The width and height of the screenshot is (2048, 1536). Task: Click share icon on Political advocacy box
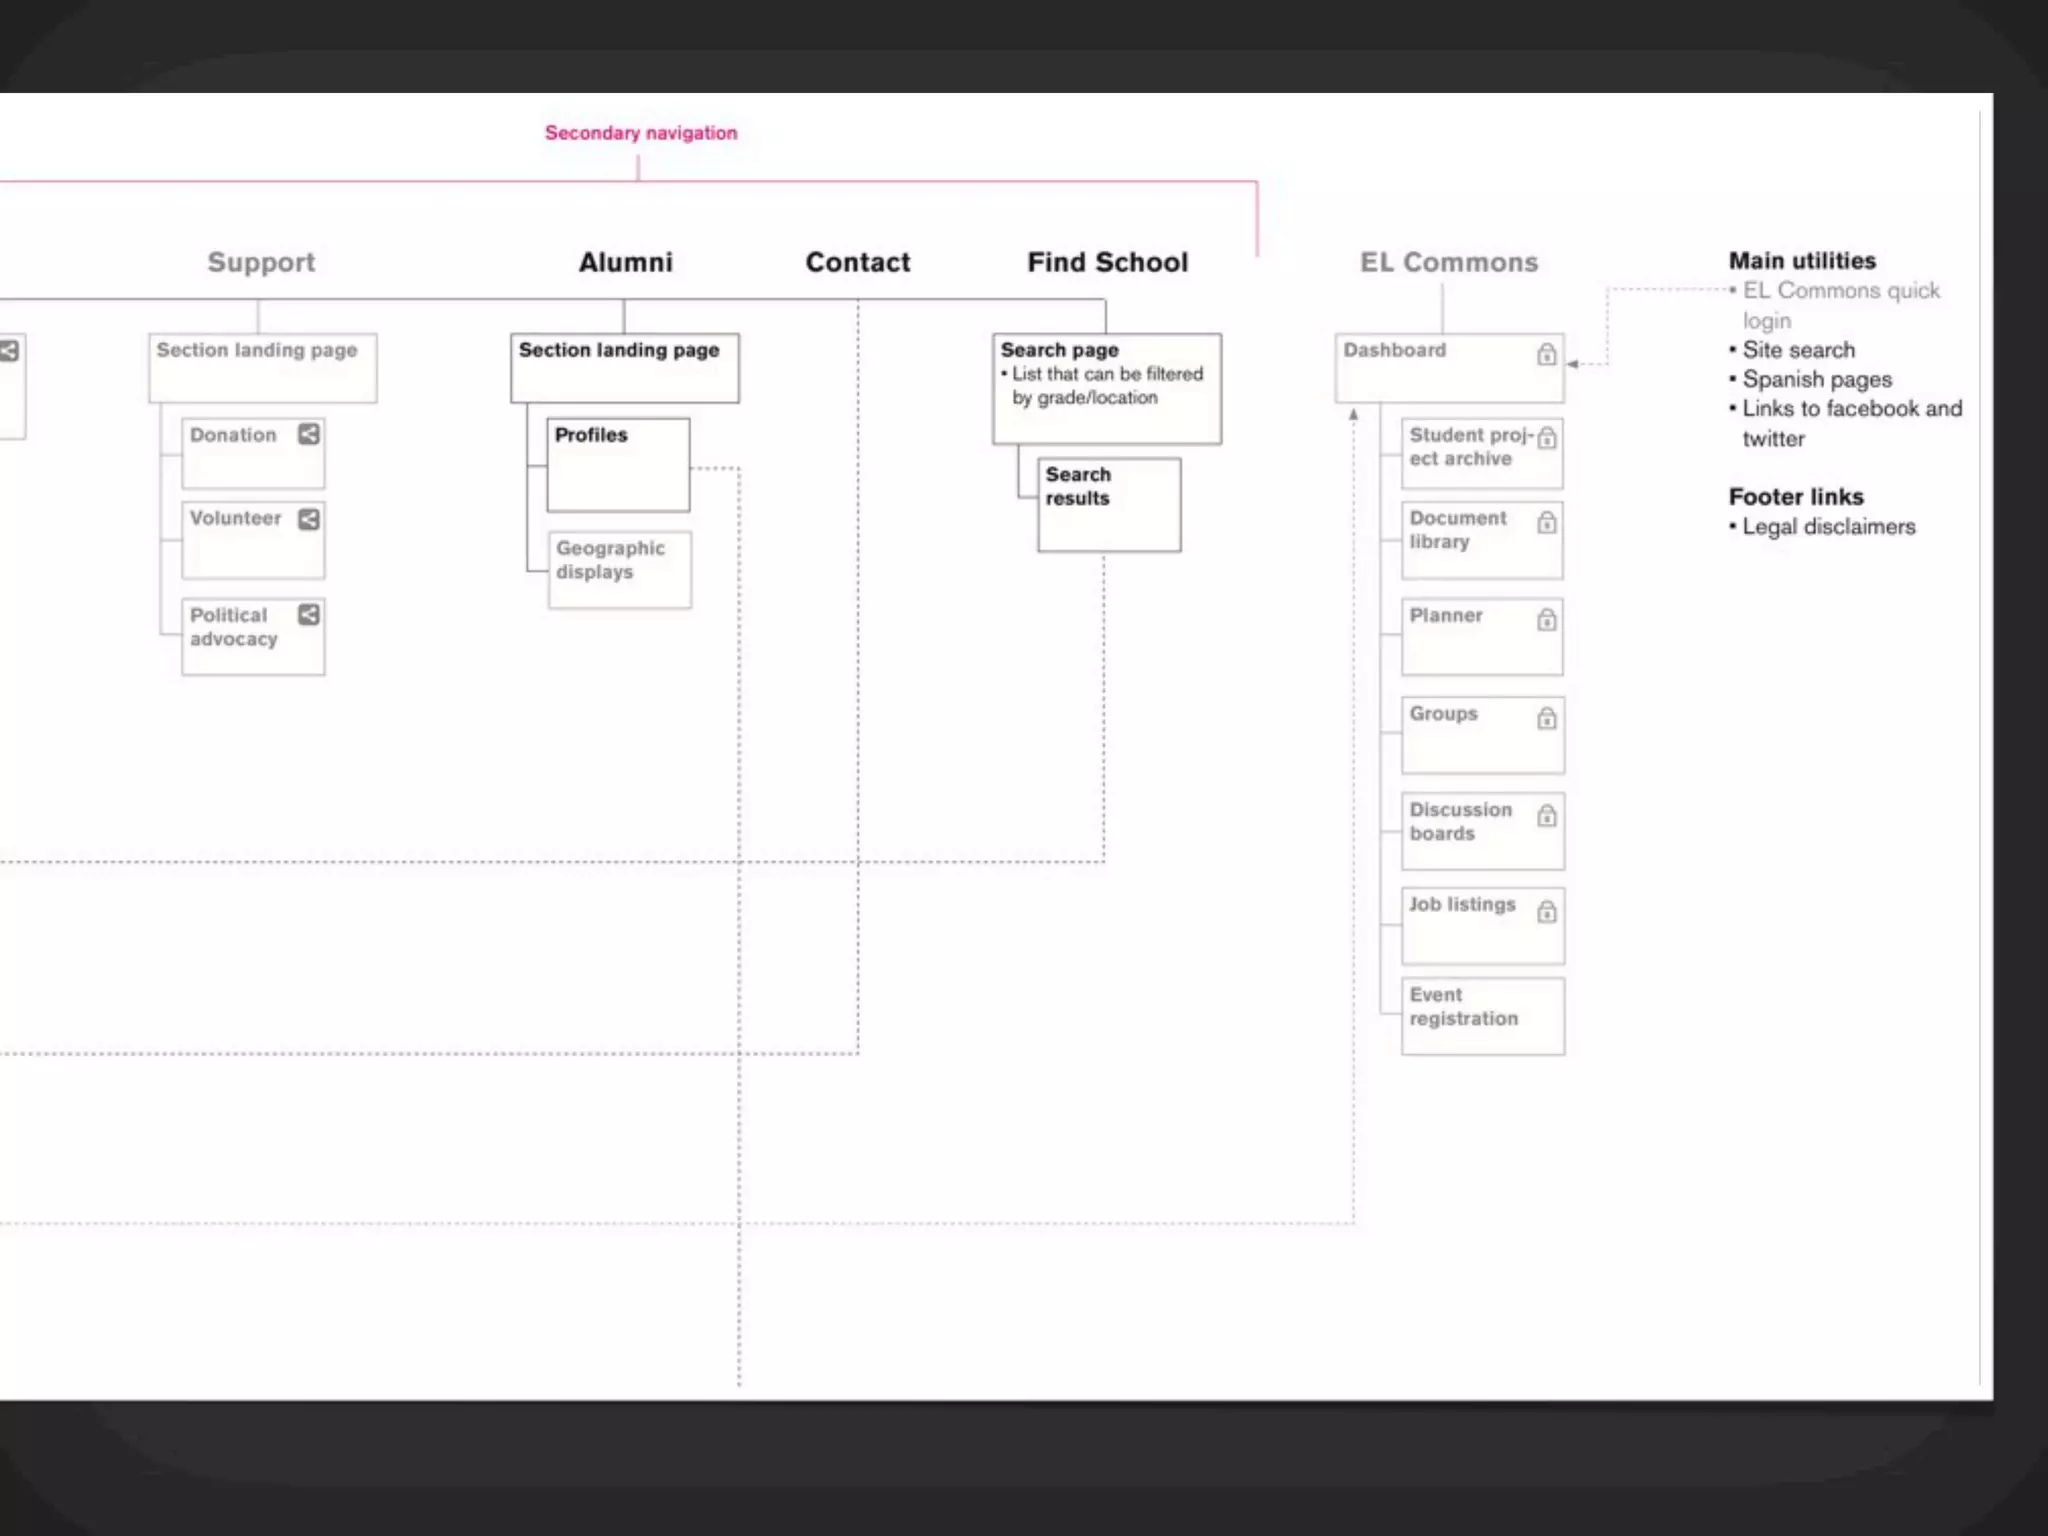tap(309, 614)
